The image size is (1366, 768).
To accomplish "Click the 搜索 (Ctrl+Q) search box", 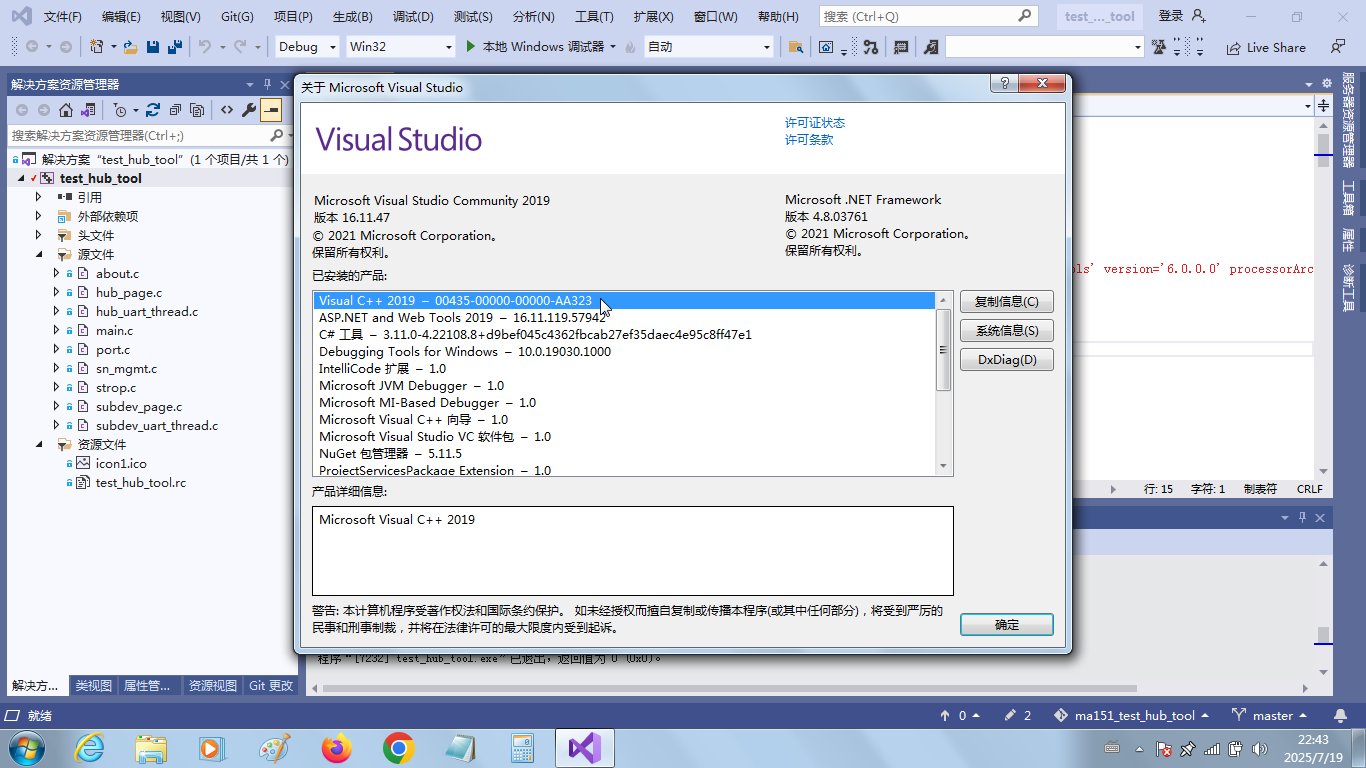I will 928,17.
